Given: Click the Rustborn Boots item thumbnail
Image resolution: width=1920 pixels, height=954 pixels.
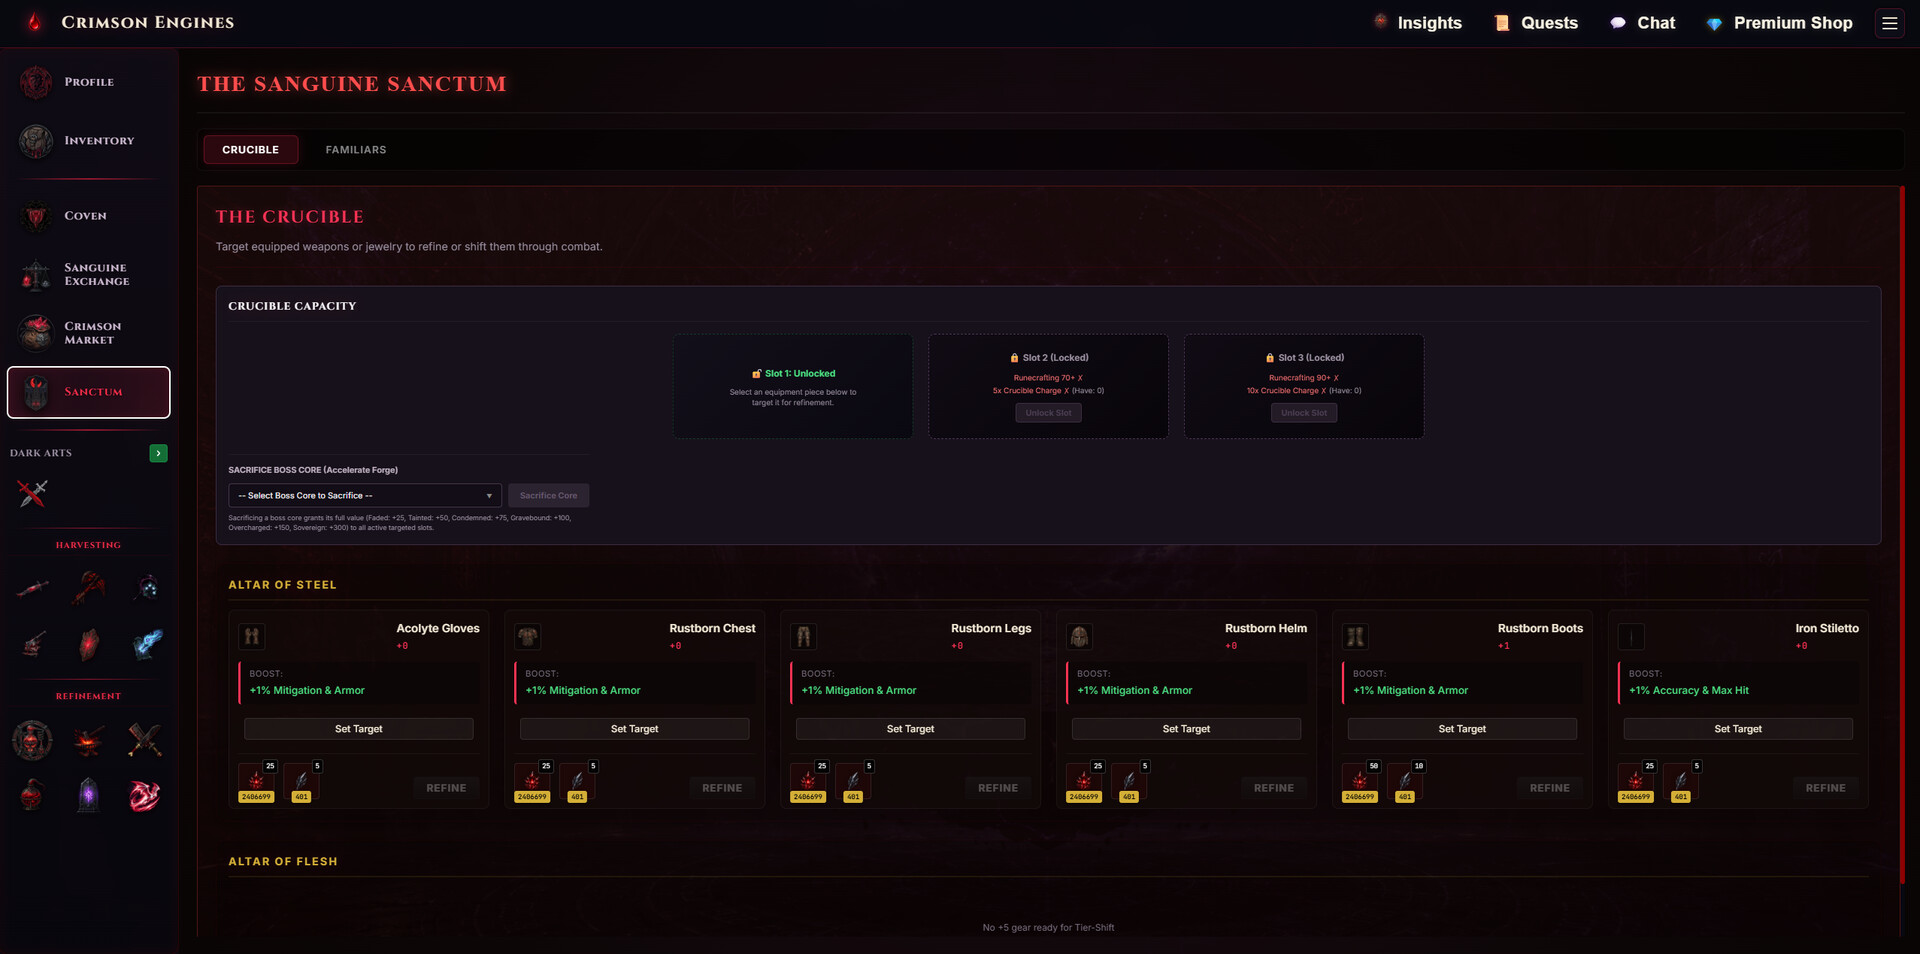Looking at the screenshot, I should coord(1356,636).
